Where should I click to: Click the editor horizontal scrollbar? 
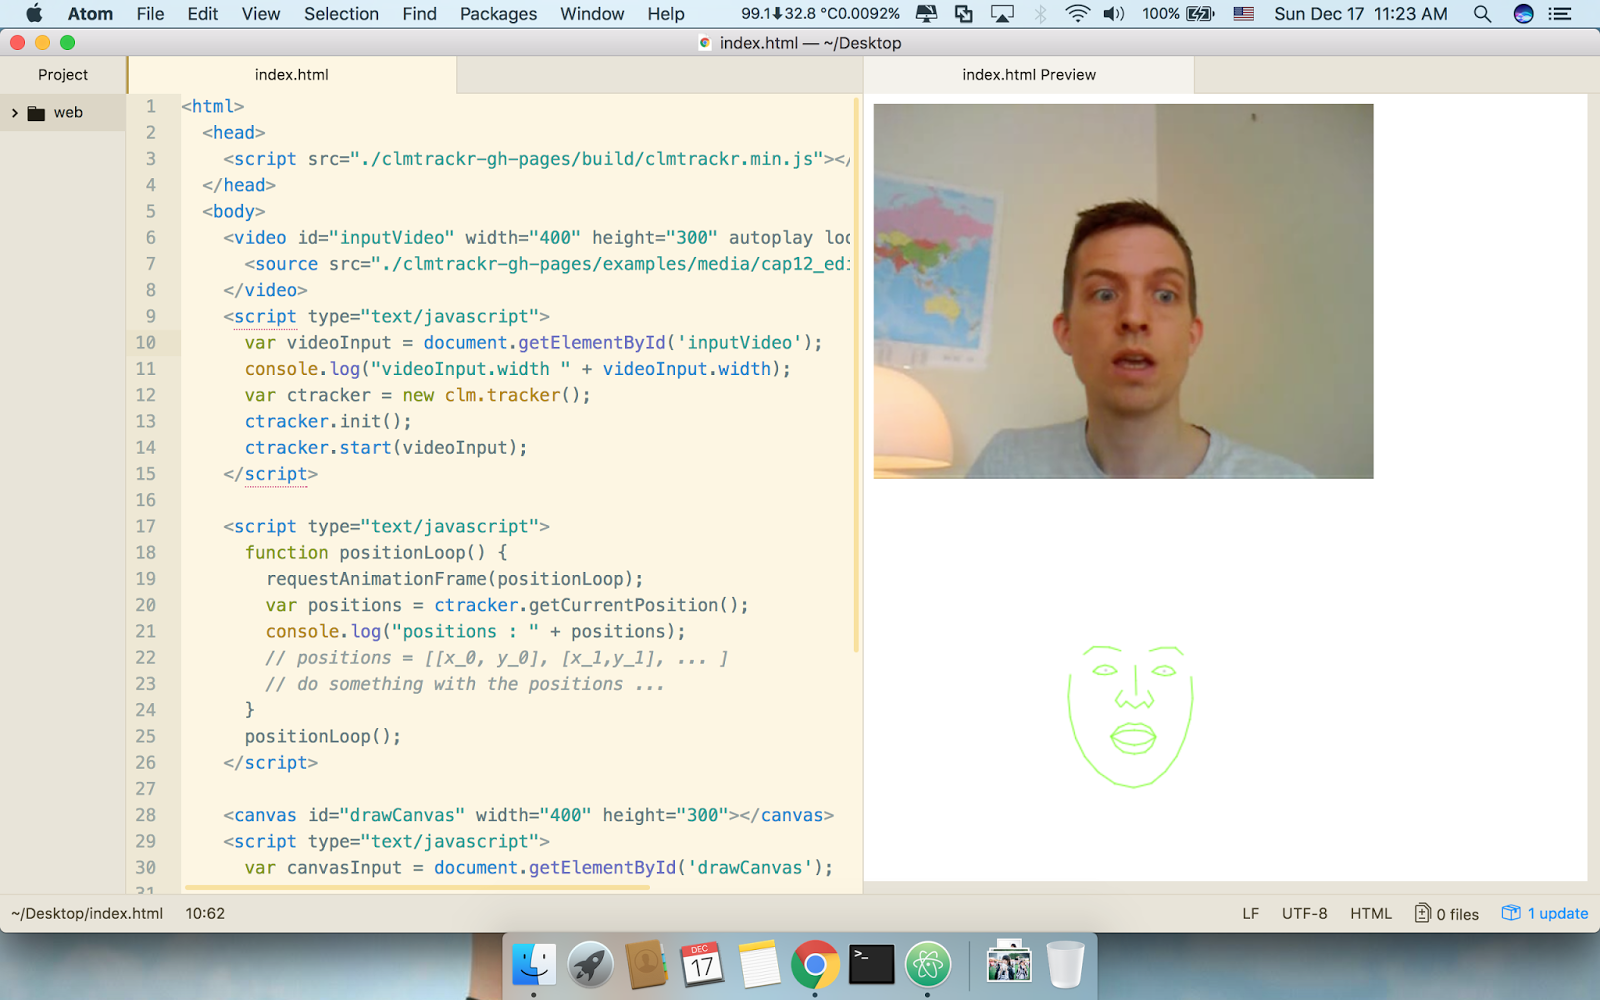417,887
